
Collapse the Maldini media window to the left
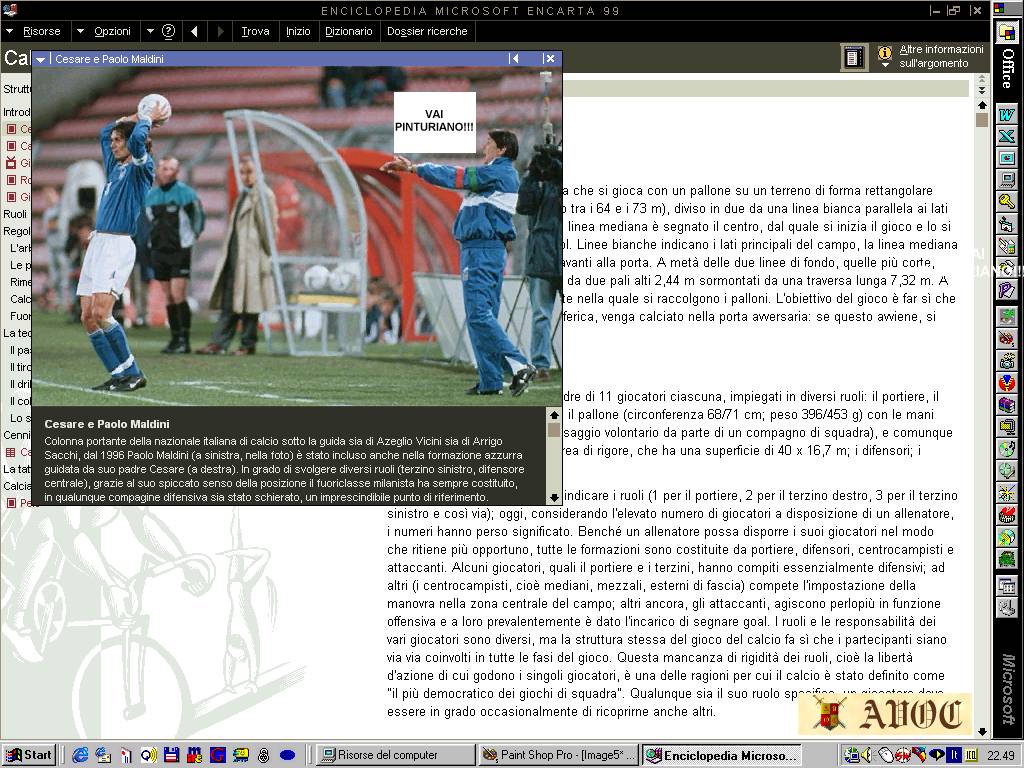[514, 59]
